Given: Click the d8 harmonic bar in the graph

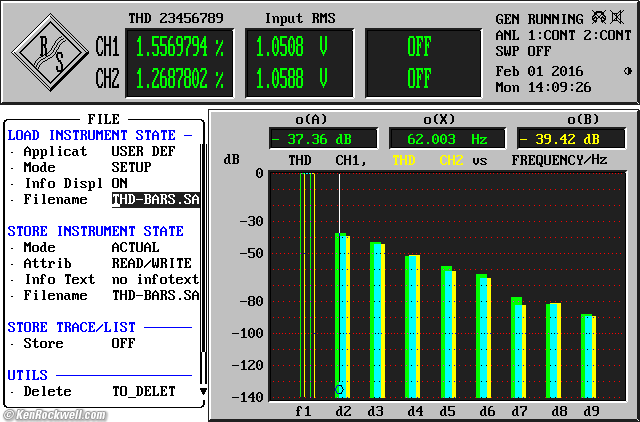Looking at the screenshot, I should [553, 350].
